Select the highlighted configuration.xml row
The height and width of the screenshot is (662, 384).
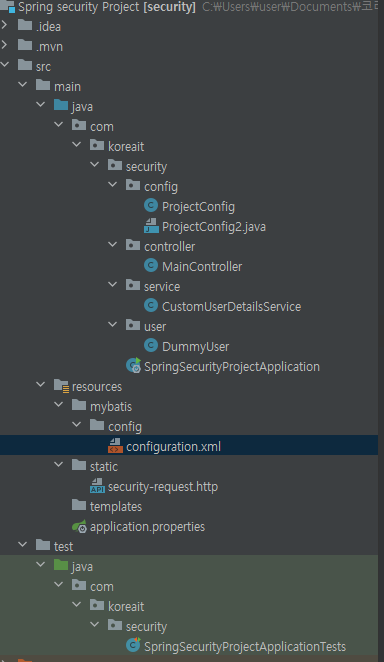point(189,445)
